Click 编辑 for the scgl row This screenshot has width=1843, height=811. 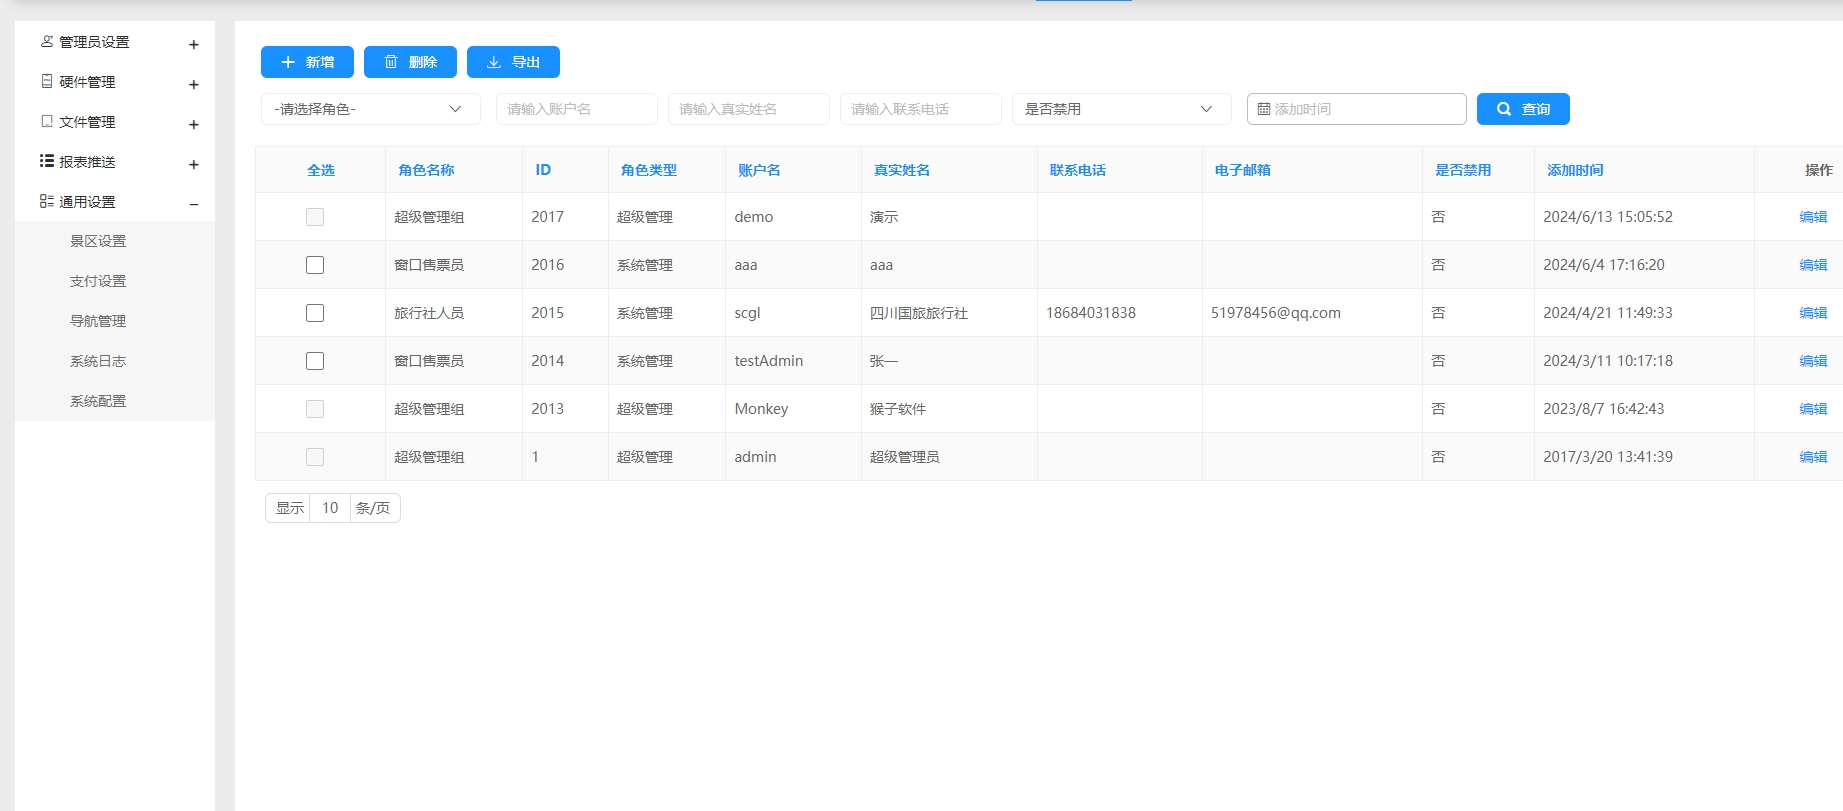coord(1813,313)
